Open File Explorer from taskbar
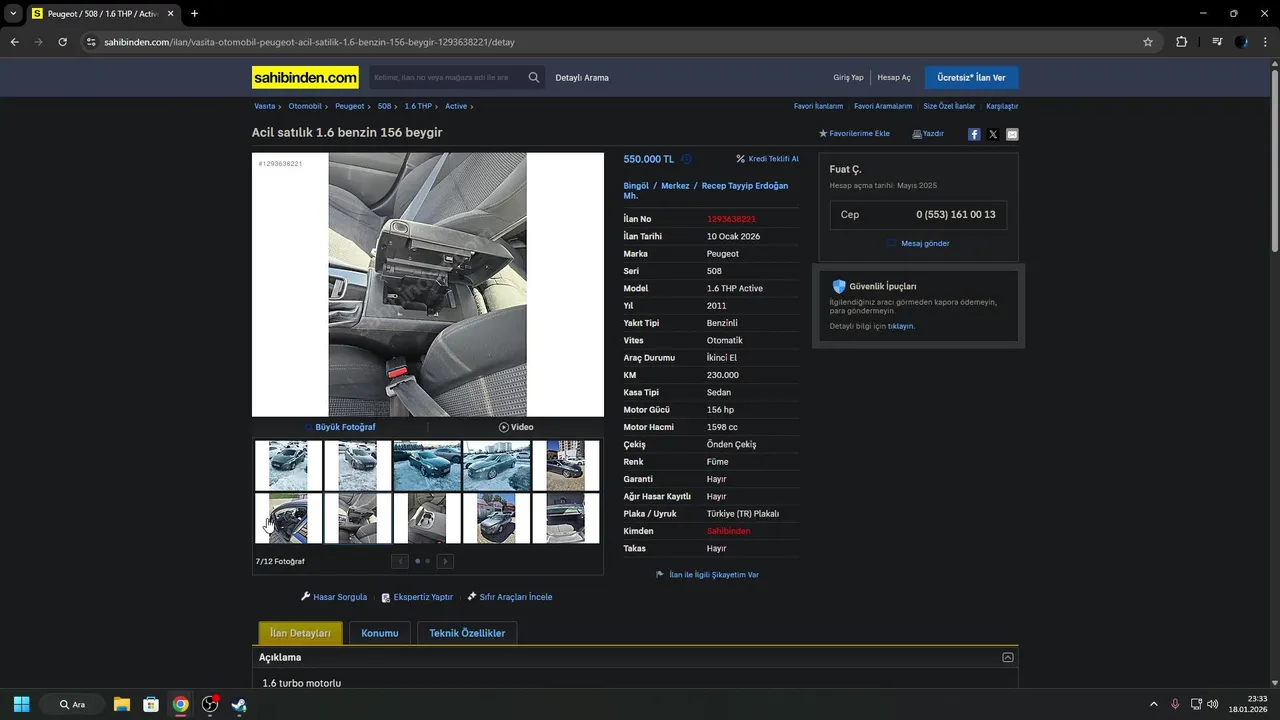 [121, 704]
